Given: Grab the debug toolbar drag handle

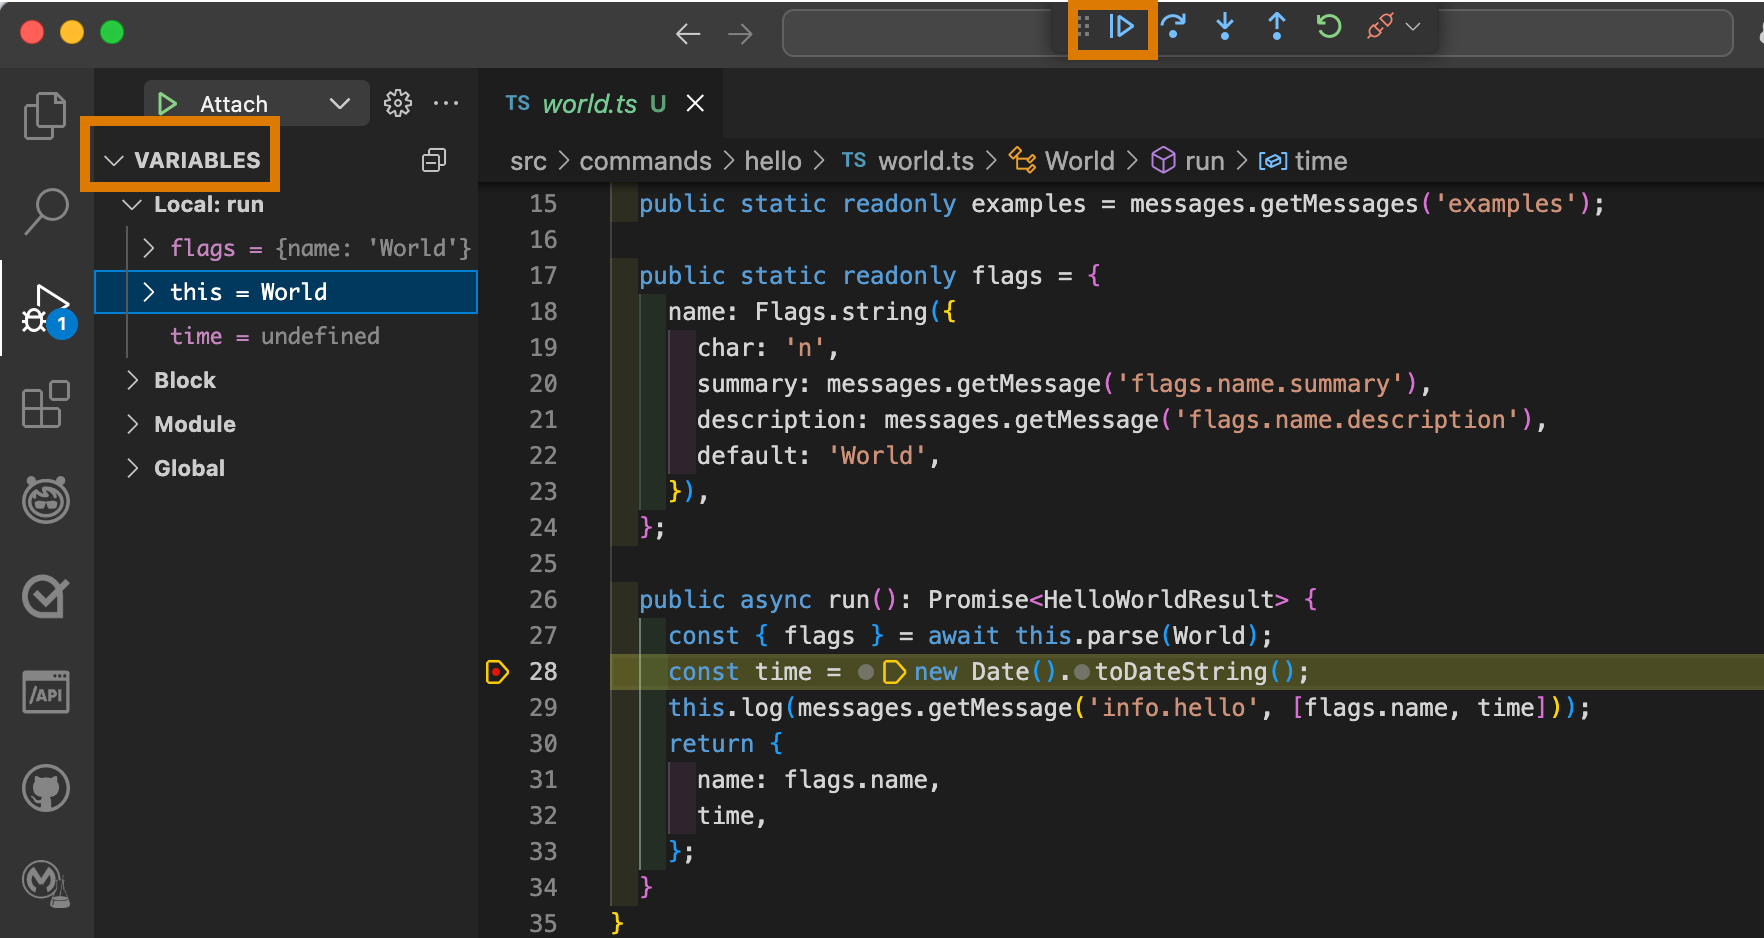Looking at the screenshot, I should 1083,27.
